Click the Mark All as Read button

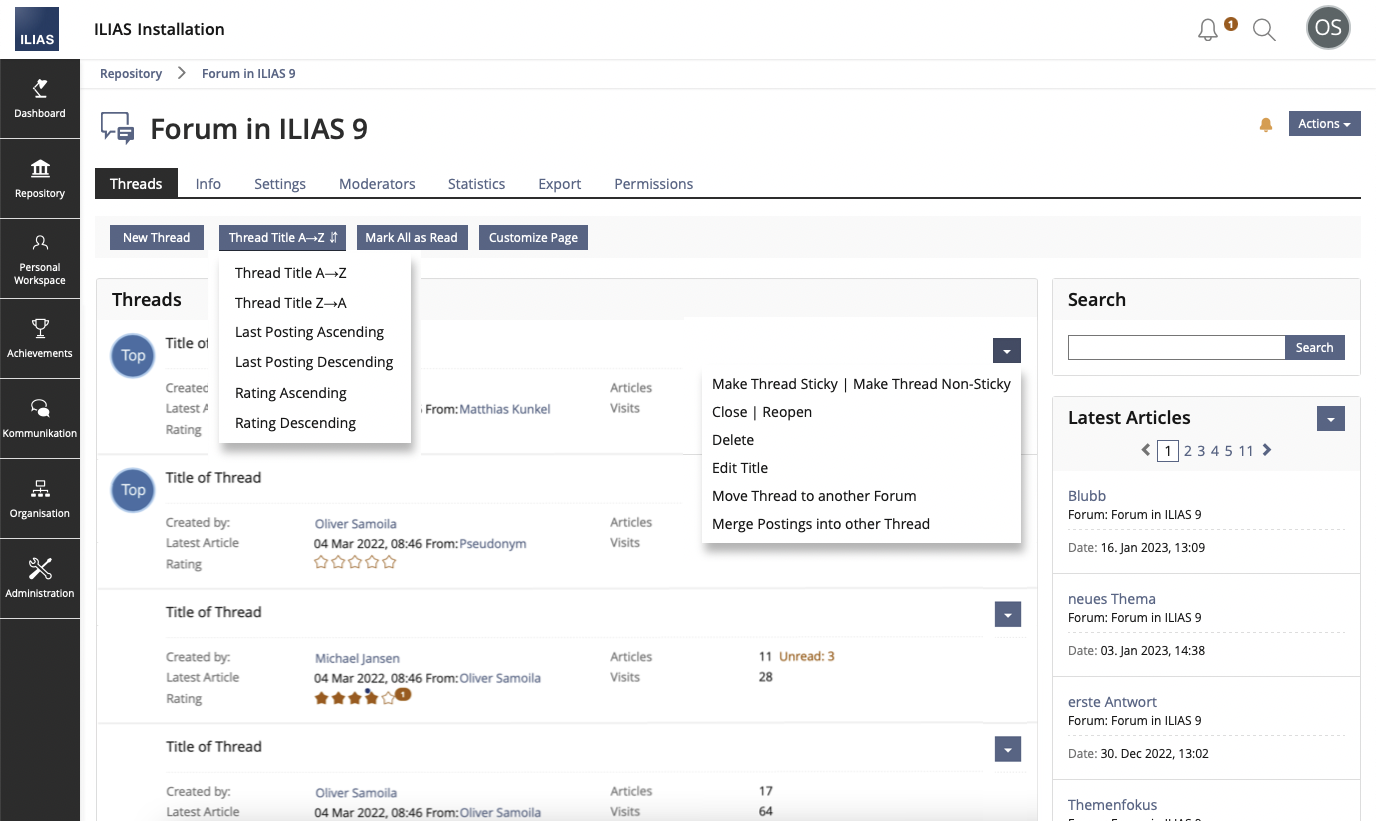click(411, 238)
